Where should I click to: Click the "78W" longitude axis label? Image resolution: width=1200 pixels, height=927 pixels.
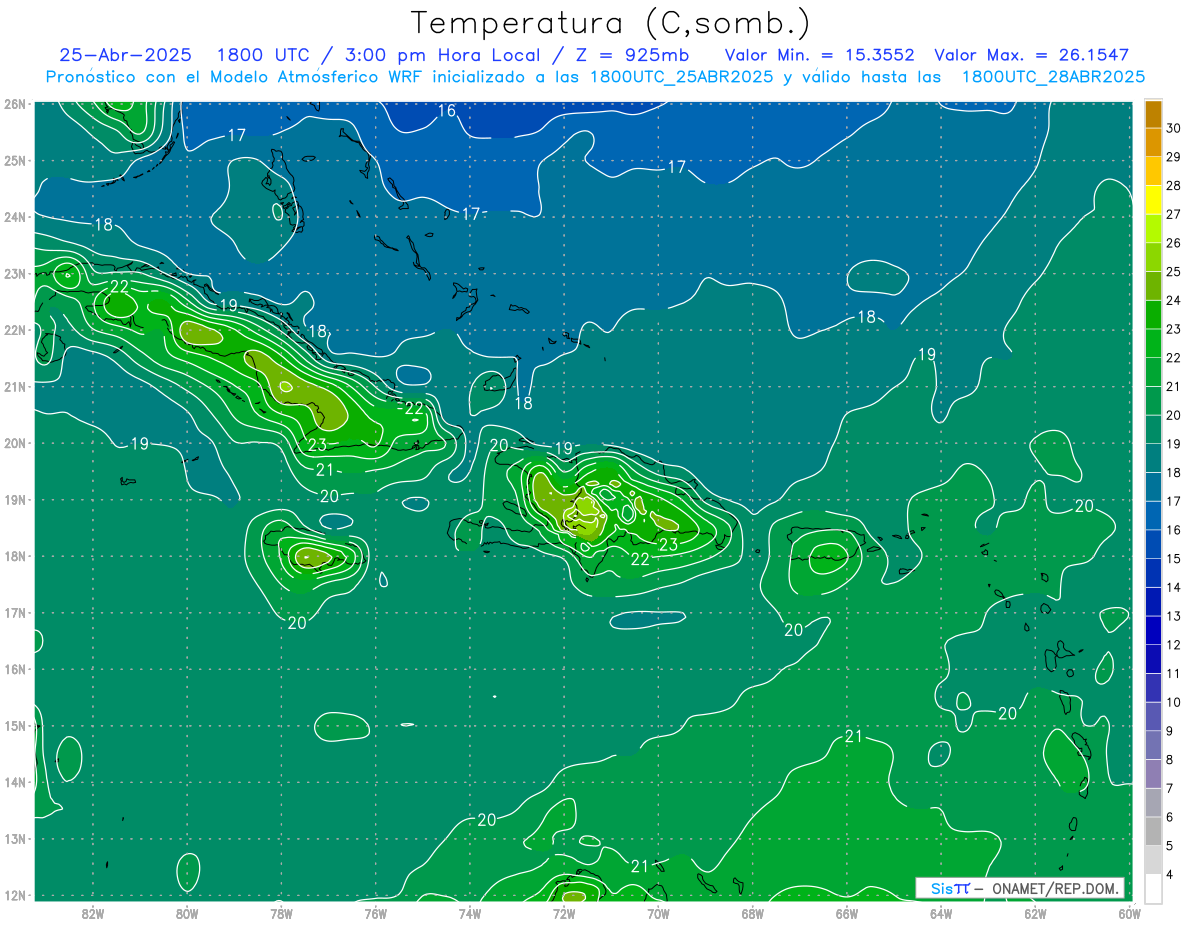tap(281, 913)
